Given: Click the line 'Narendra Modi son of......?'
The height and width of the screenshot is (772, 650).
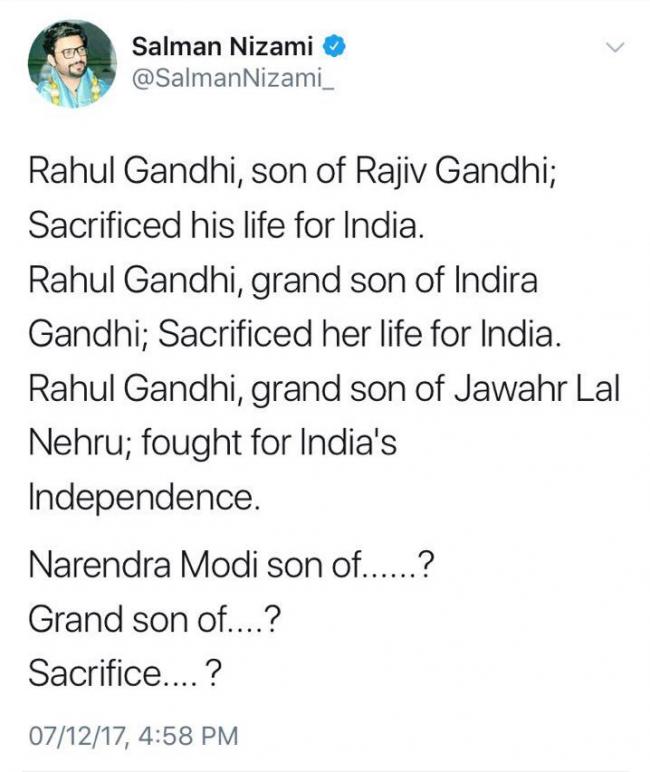Looking at the screenshot, I should (x=230, y=566).
